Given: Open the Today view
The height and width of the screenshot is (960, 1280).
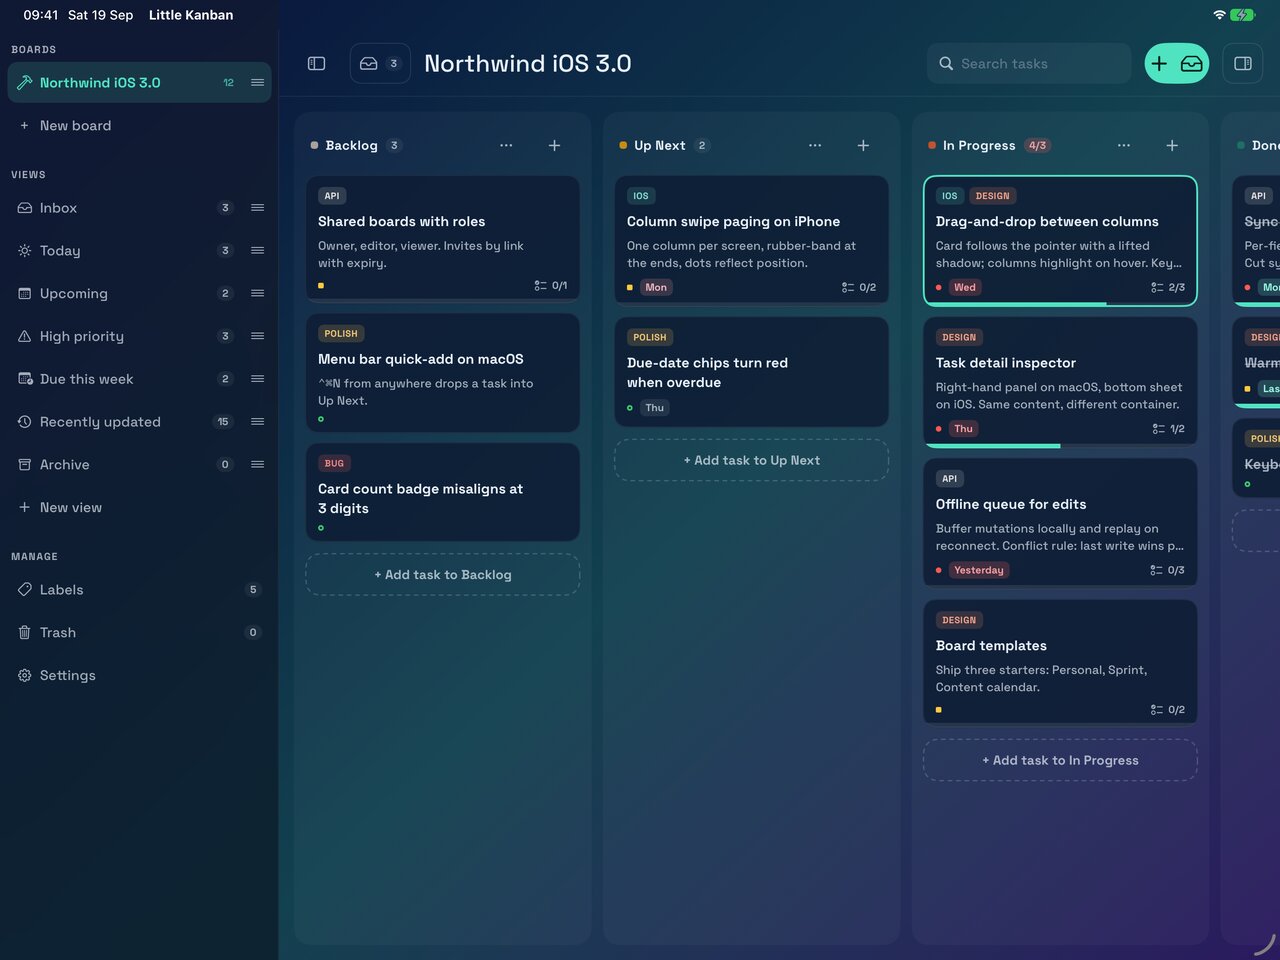Looking at the screenshot, I should click(139, 251).
